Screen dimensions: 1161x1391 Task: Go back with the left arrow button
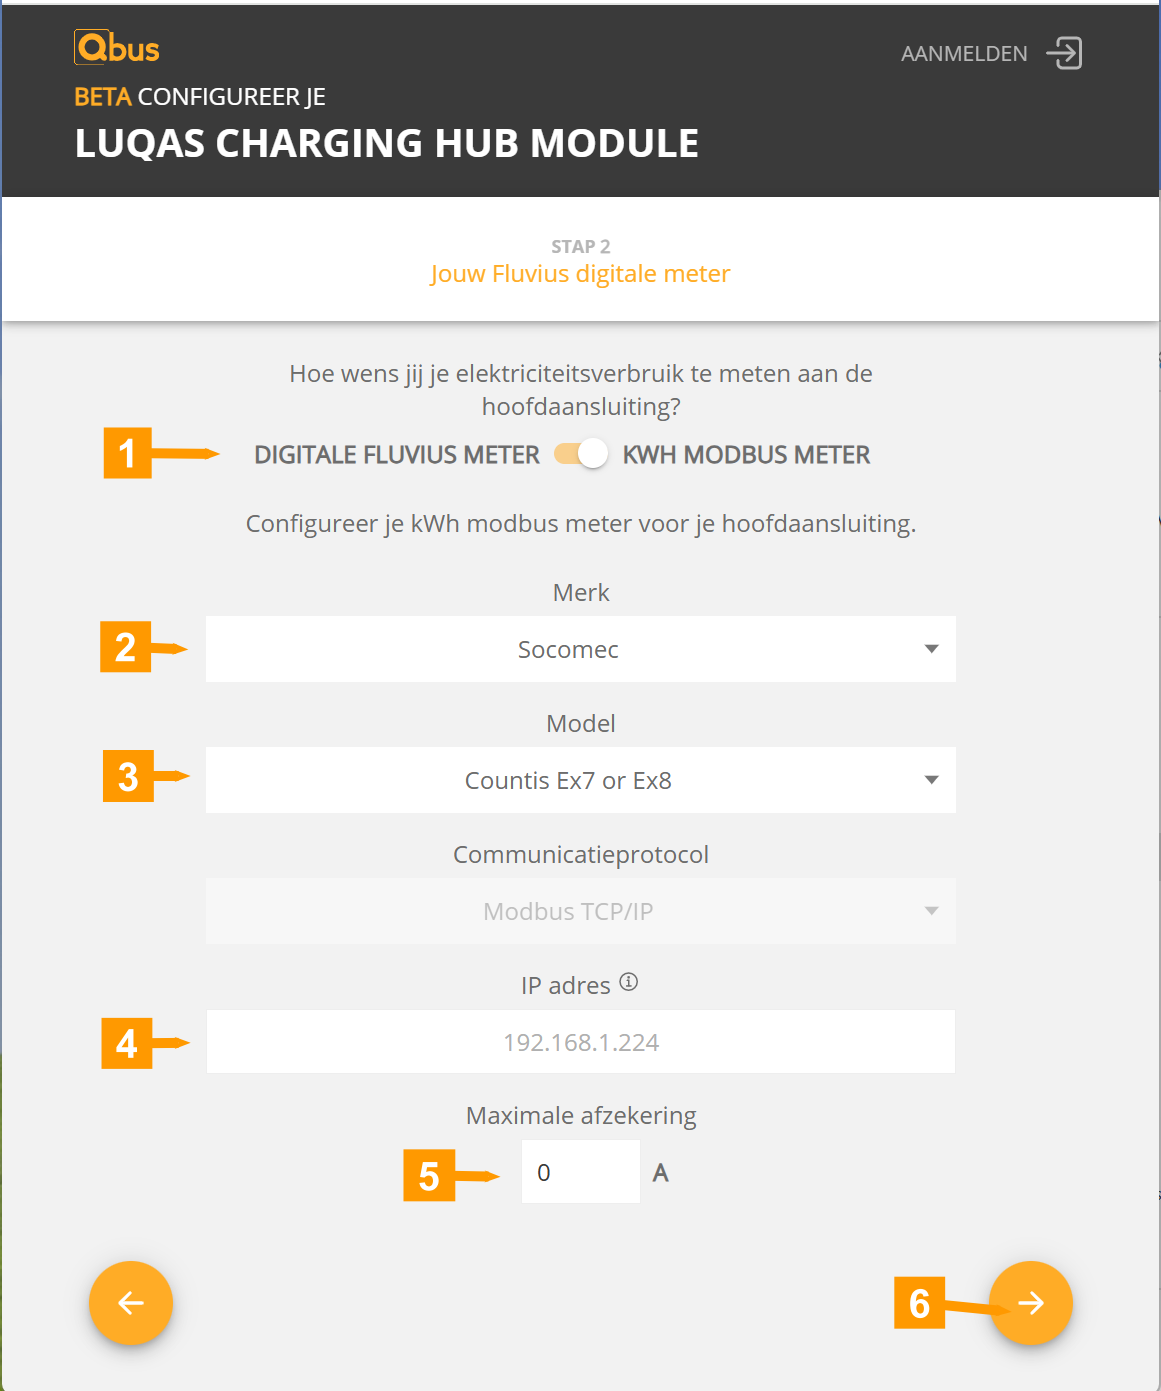(x=131, y=1303)
